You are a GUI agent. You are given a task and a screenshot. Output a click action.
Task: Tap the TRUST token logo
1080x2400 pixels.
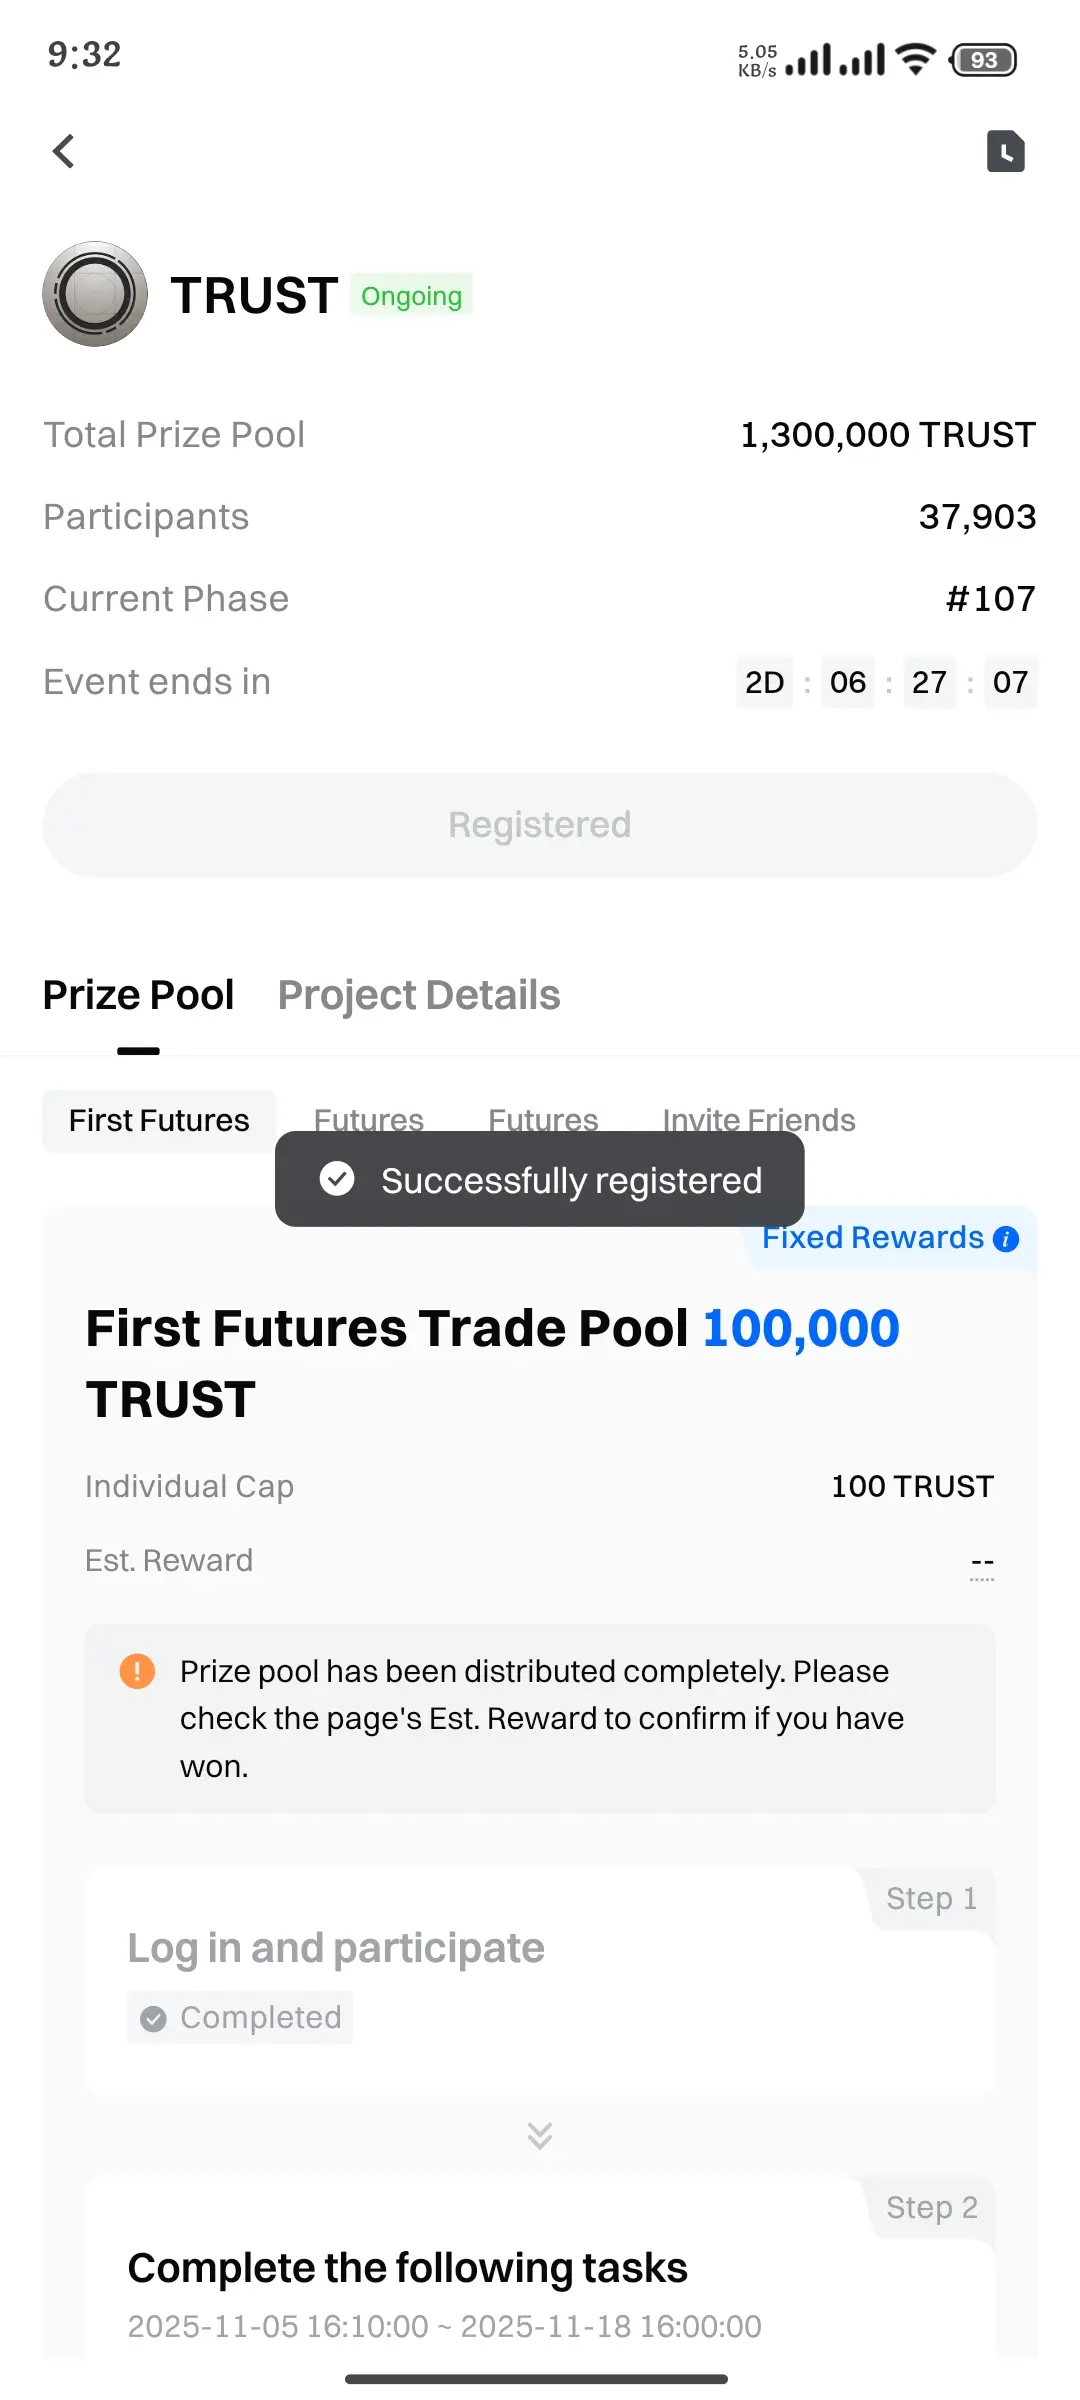pos(95,294)
